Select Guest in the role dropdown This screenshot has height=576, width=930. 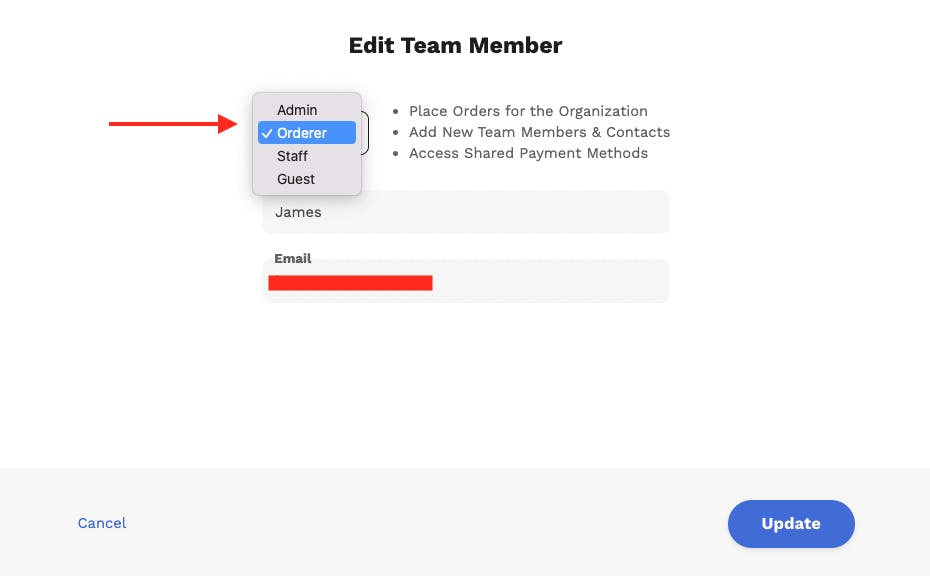point(296,179)
